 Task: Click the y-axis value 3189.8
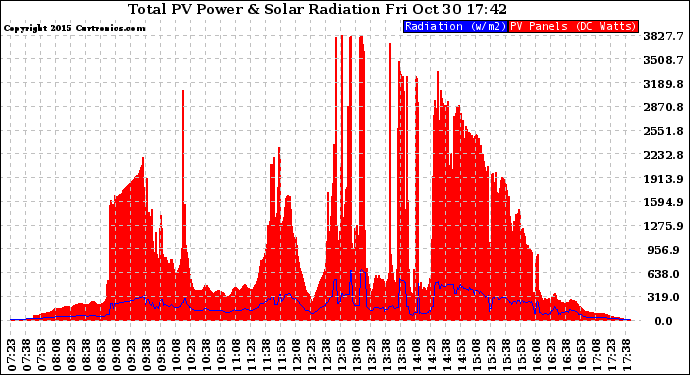coord(664,84)
